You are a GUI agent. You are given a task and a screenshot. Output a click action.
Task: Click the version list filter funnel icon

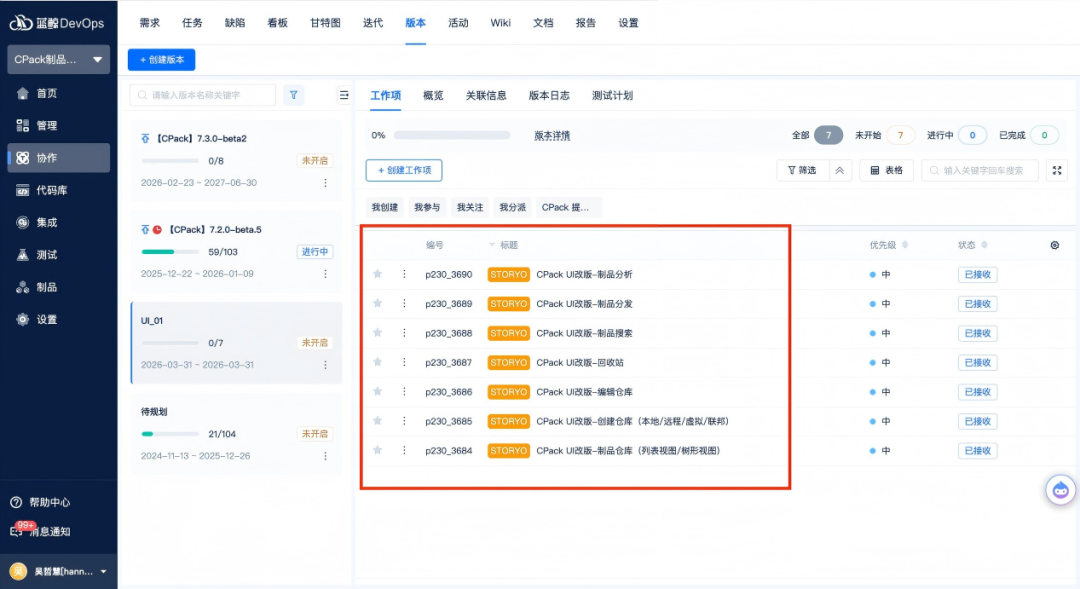pos(293,95)
